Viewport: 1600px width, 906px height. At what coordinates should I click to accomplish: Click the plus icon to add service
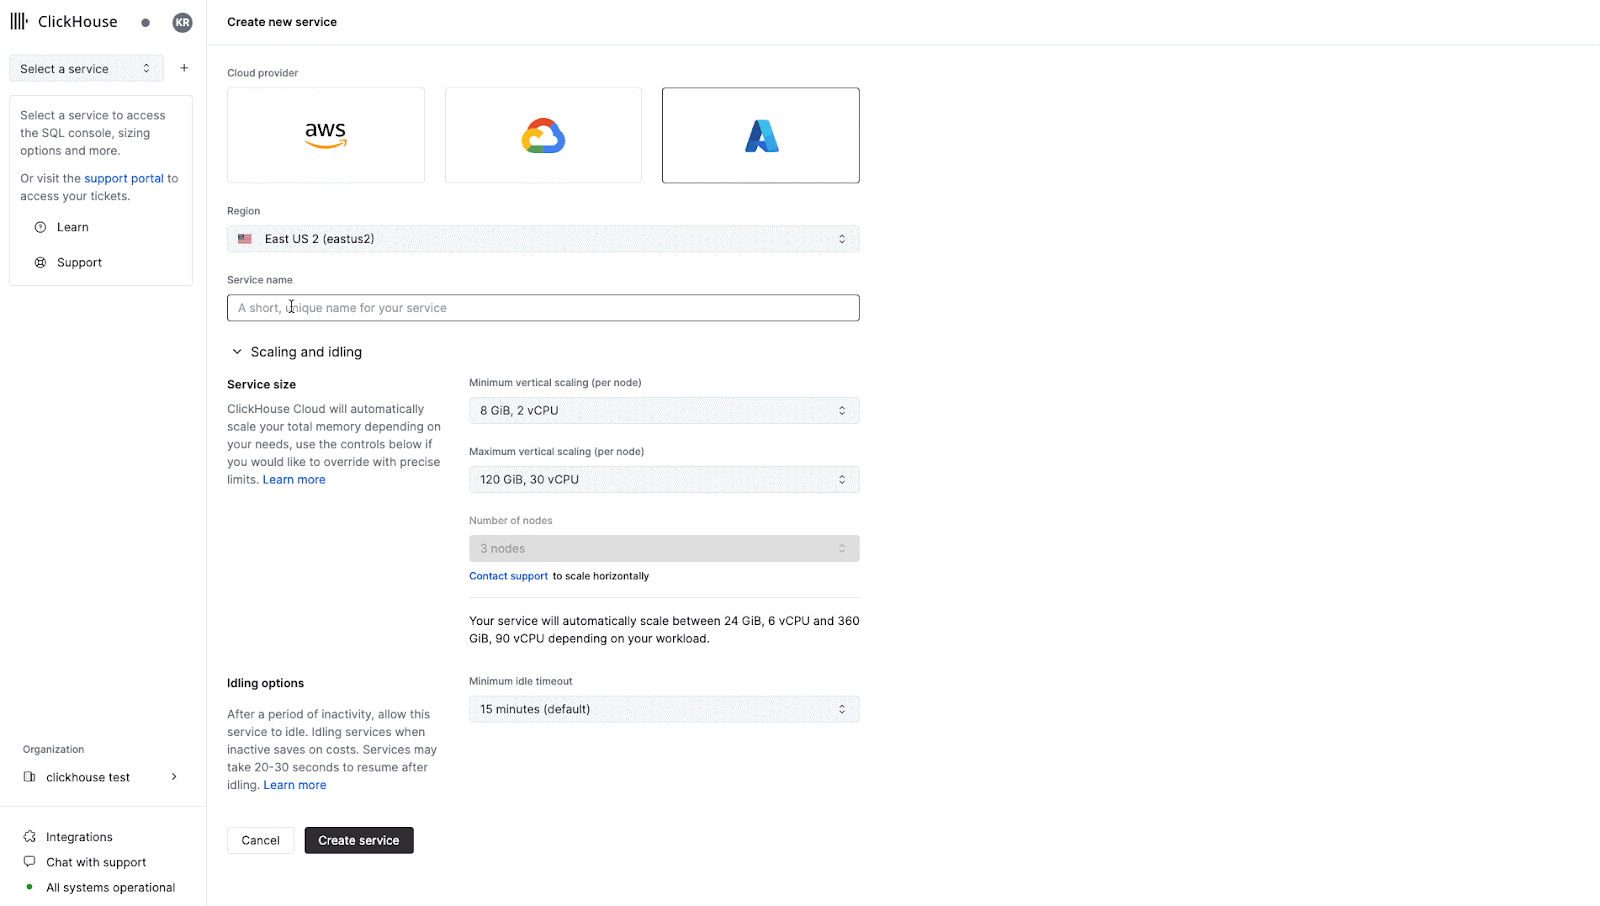click(184, 68)
